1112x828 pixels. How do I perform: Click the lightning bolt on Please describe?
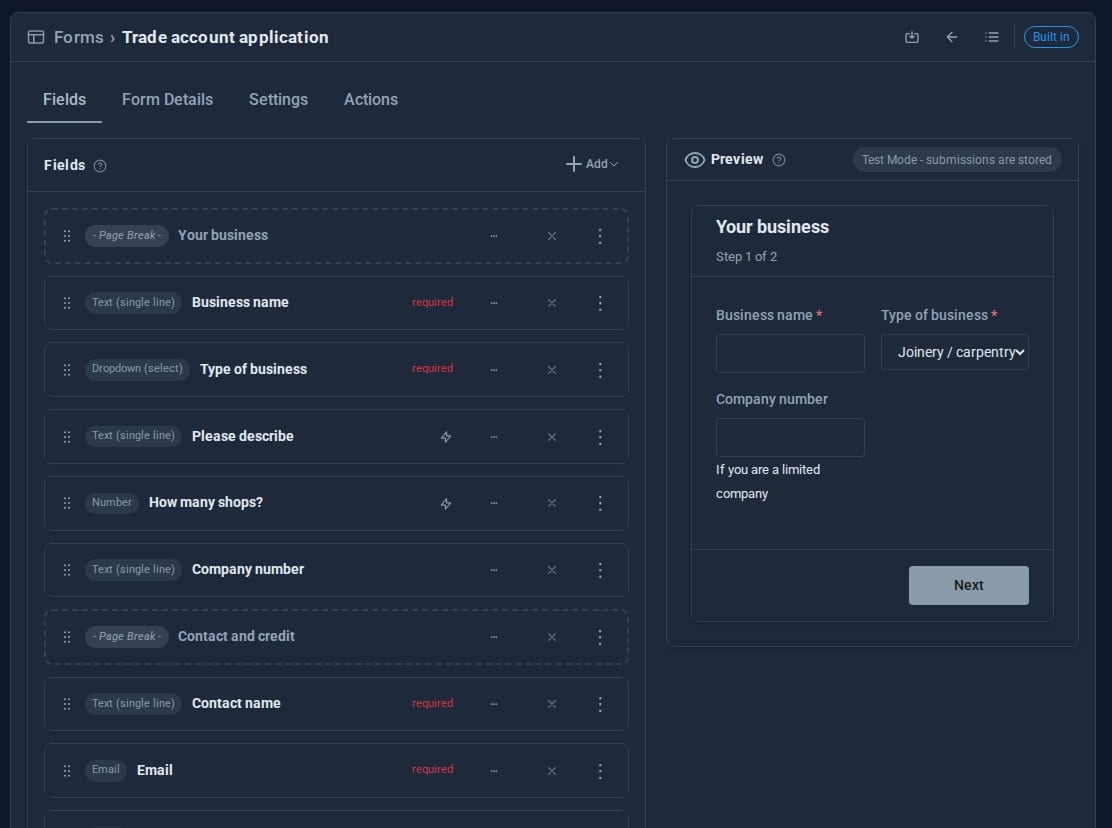445,437
